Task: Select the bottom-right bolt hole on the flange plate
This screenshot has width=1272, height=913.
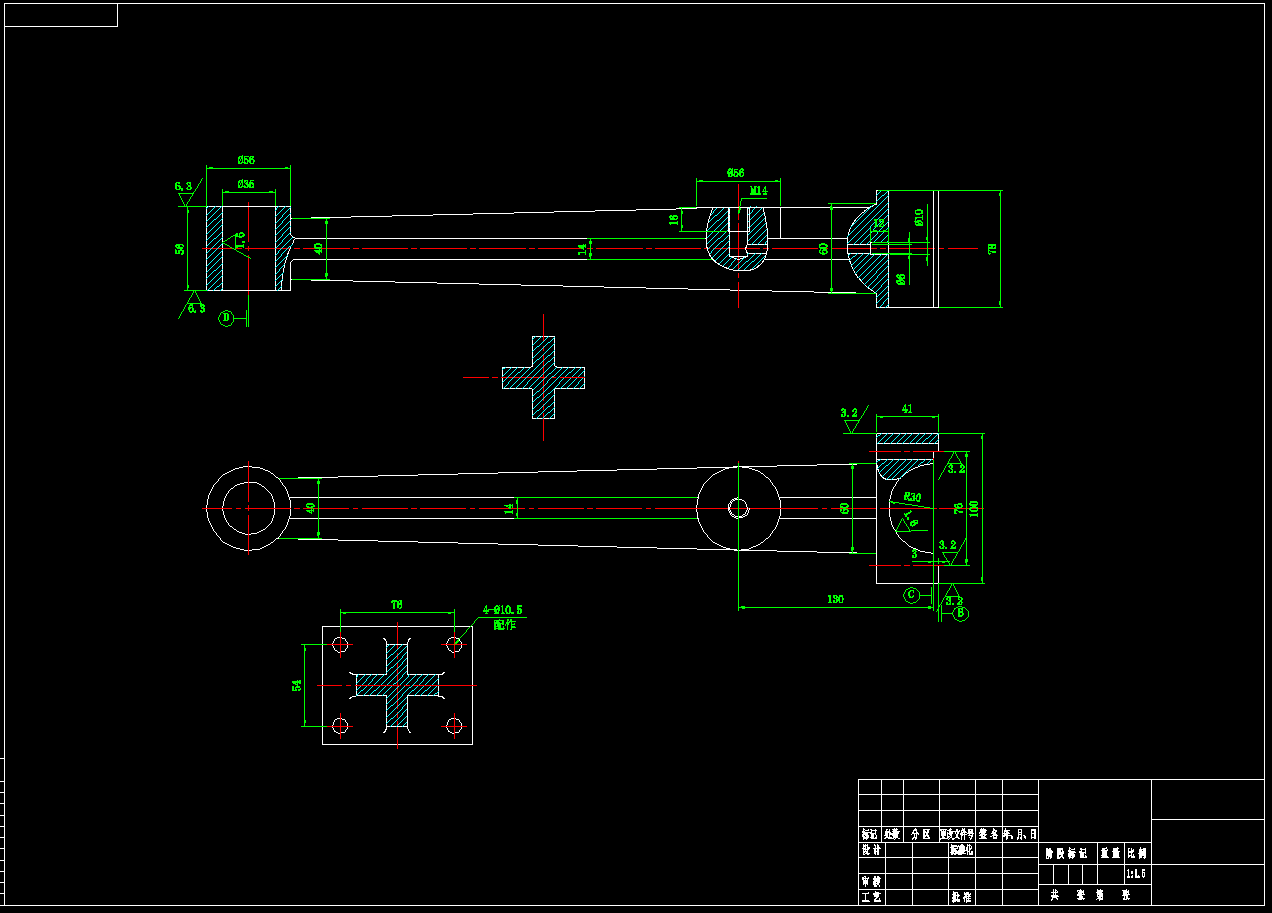Action: (x=454, y=725)
